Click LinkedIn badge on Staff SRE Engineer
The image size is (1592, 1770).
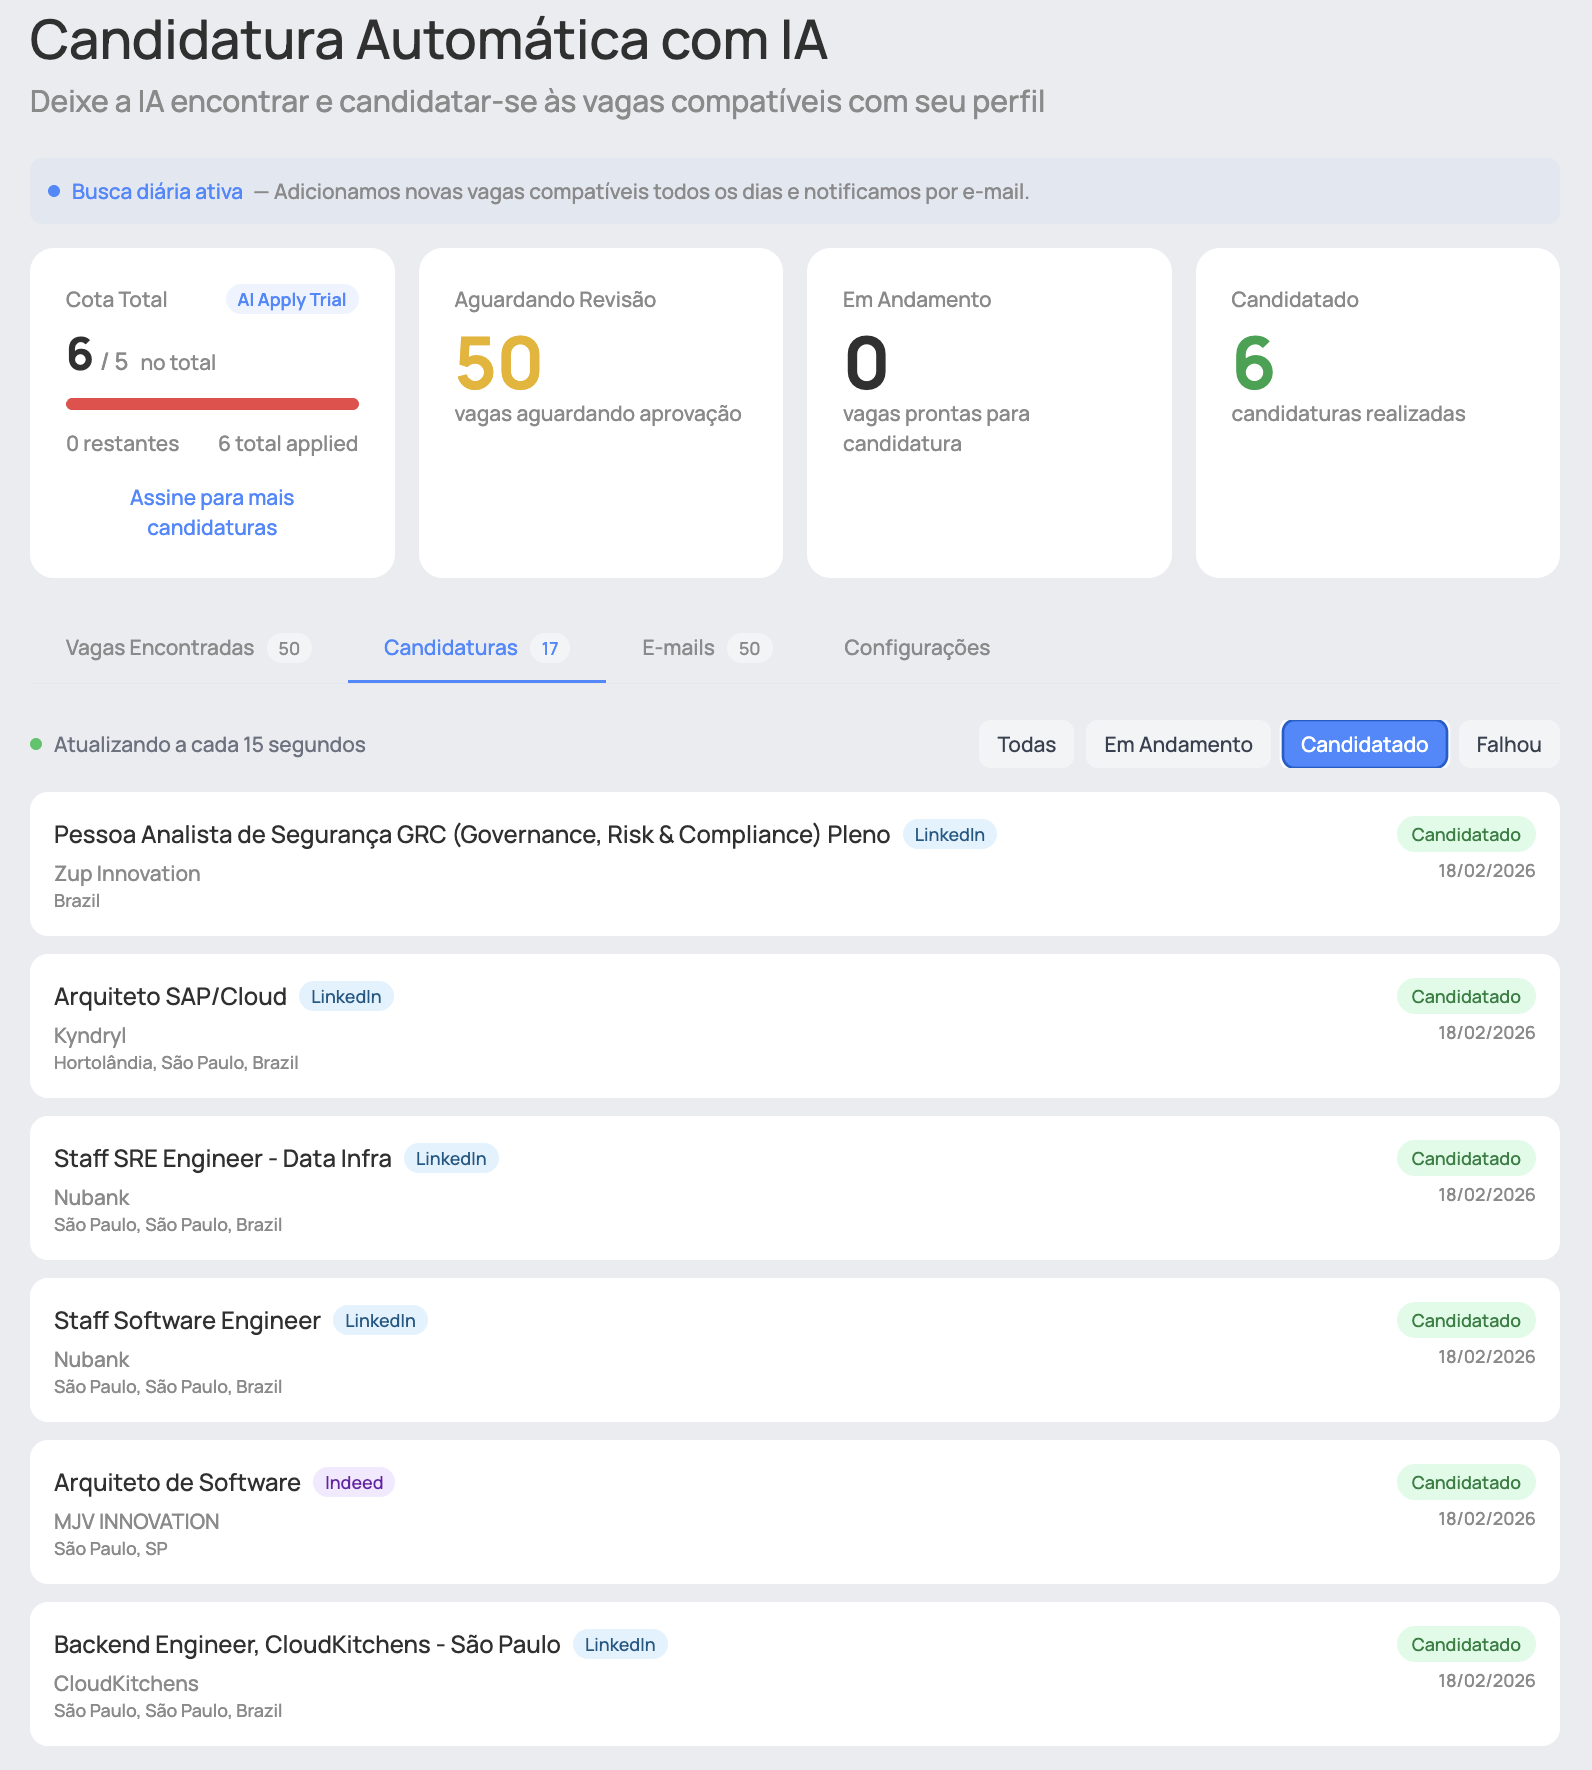(451, 1158)
